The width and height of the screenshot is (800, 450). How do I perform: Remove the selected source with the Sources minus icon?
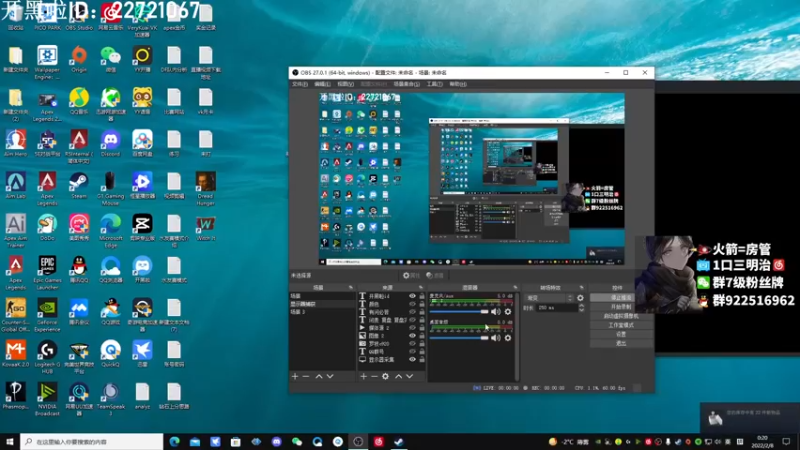point(374,377)
